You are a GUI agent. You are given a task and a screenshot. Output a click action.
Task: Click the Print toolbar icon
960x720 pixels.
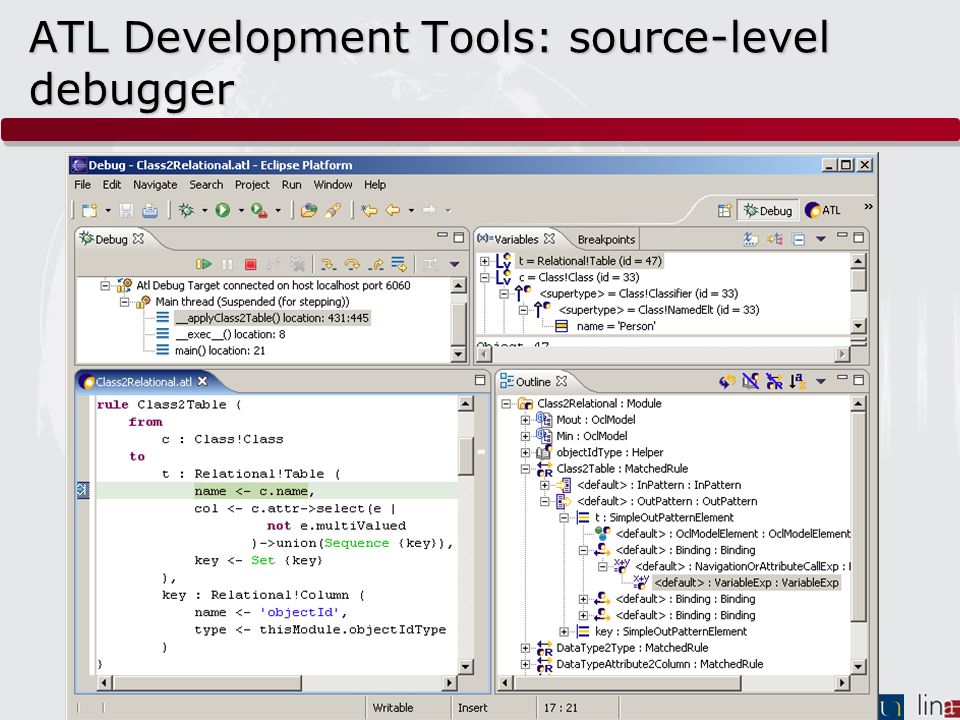[150, 211]
